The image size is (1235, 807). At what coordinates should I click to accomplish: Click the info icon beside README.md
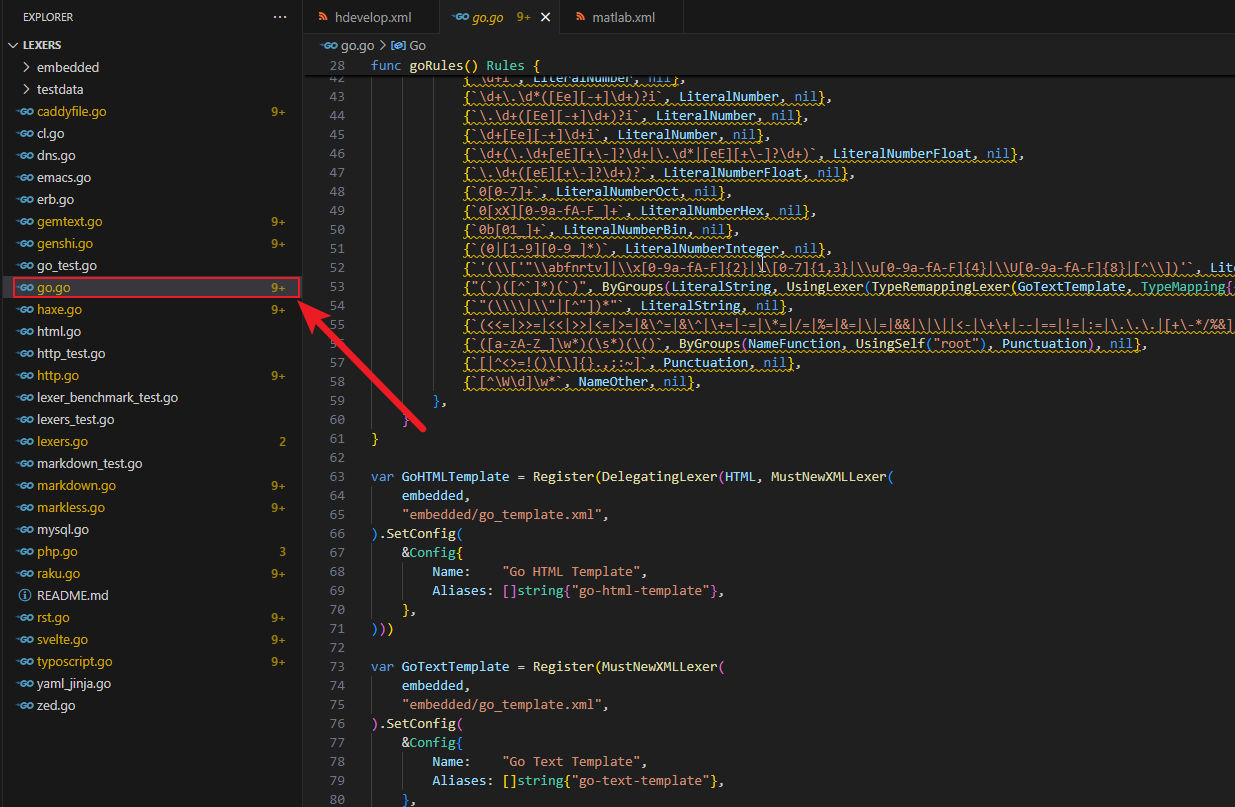(25, 595)
